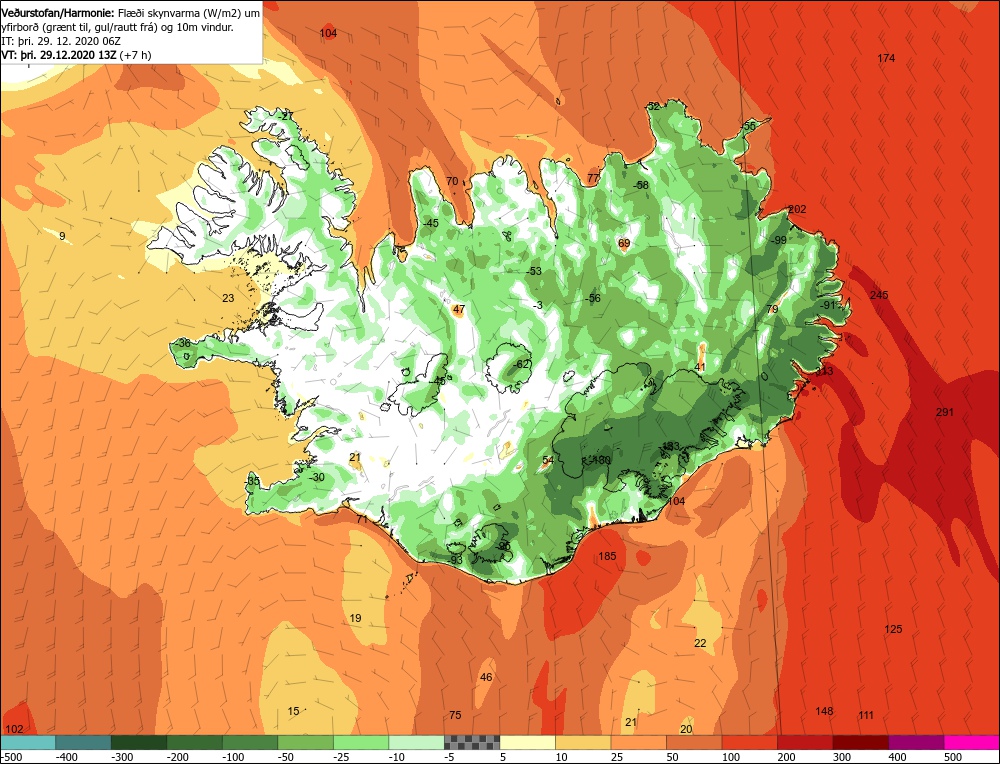The height and width of the screenshot is (764, 1000).
Task: Pick the purple legend swatch between 400 and 500
Action: (916, 742)
